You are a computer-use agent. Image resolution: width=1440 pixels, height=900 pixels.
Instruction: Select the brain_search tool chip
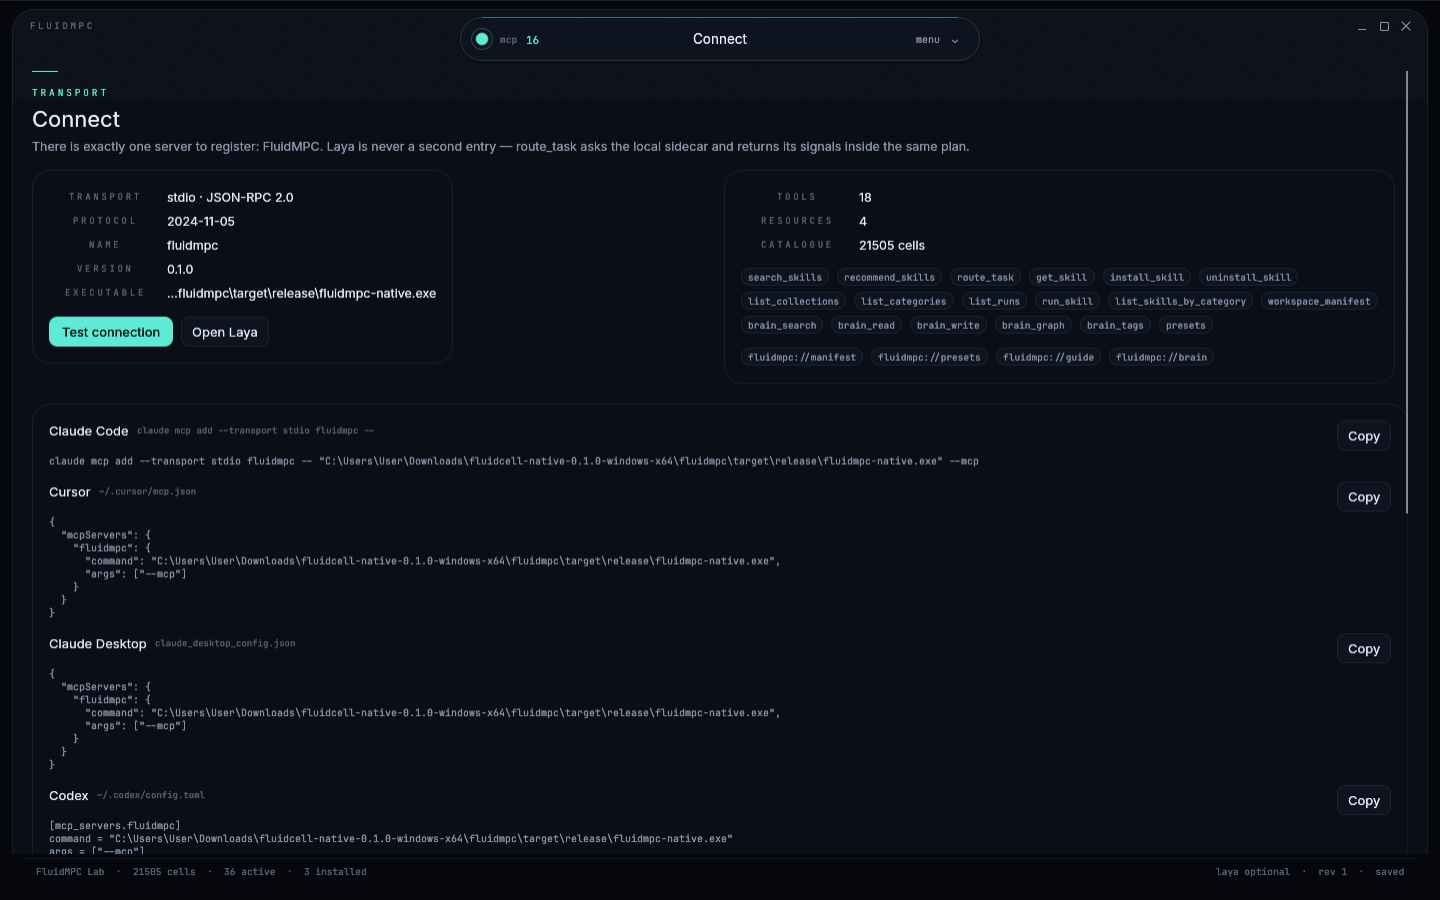pos(782,326)
